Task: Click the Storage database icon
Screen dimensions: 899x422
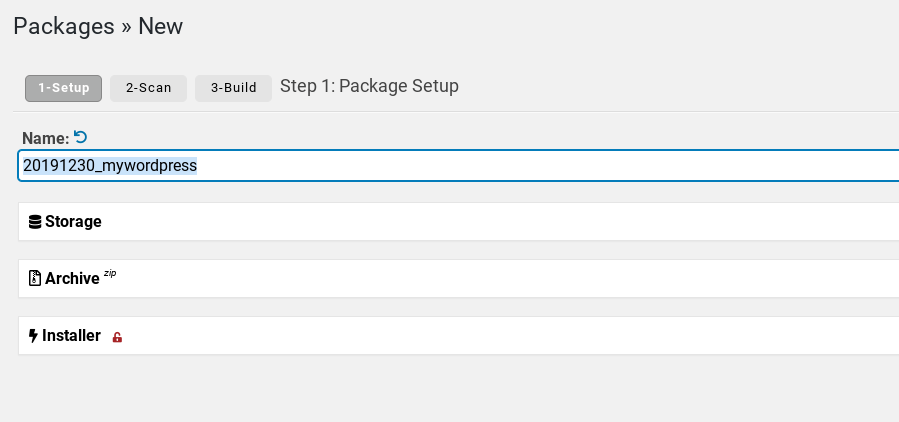Action: [x=35, y=222]
